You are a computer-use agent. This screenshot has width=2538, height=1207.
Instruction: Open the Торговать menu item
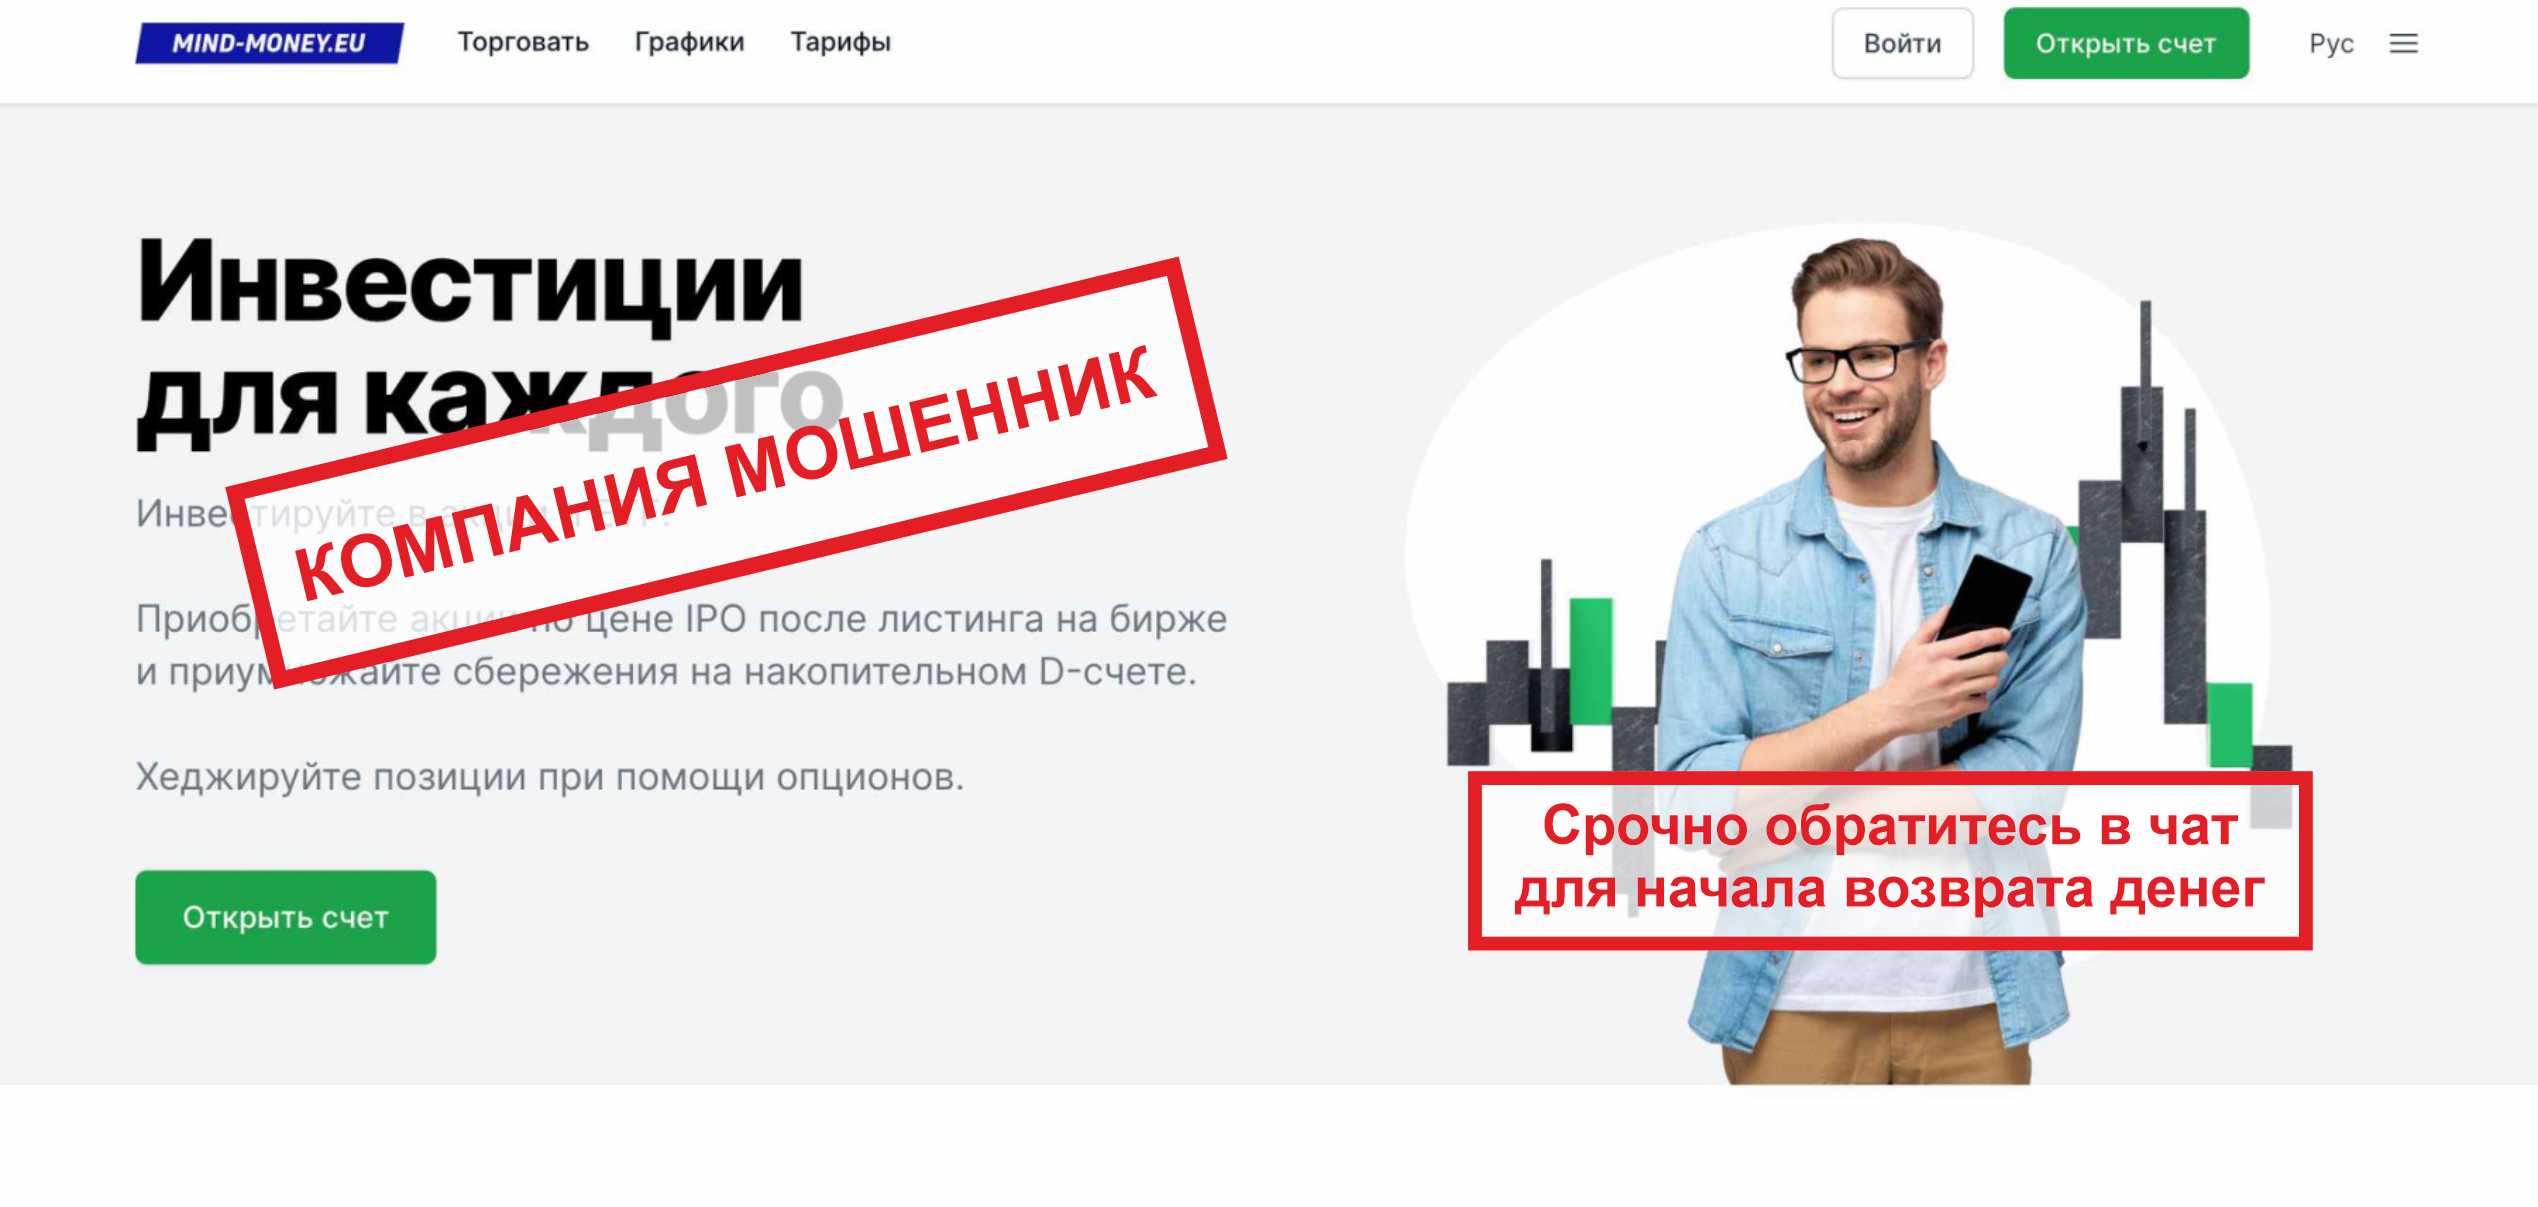coord(522,42)
